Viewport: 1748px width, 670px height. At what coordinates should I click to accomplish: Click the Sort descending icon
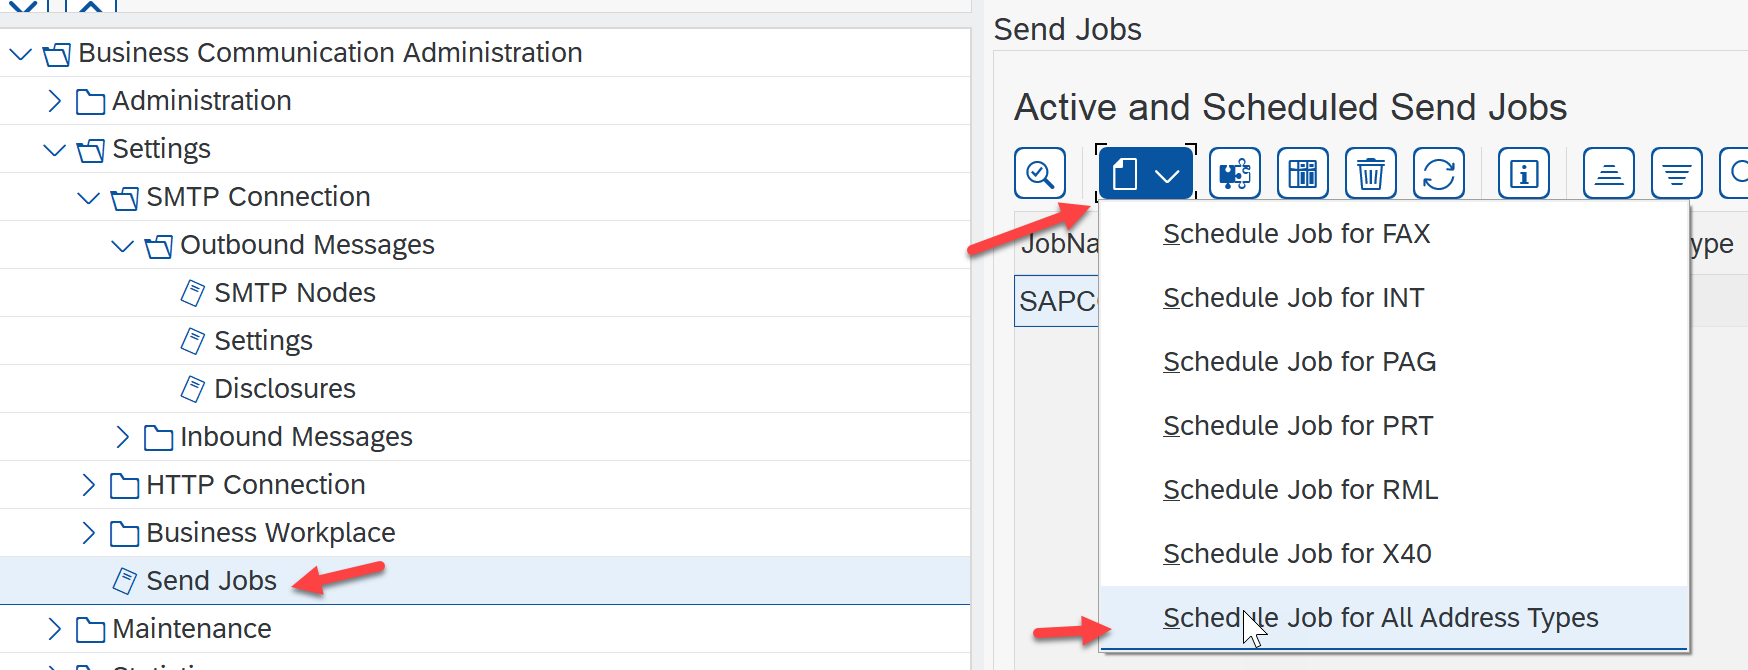(x=1677, y=174)
